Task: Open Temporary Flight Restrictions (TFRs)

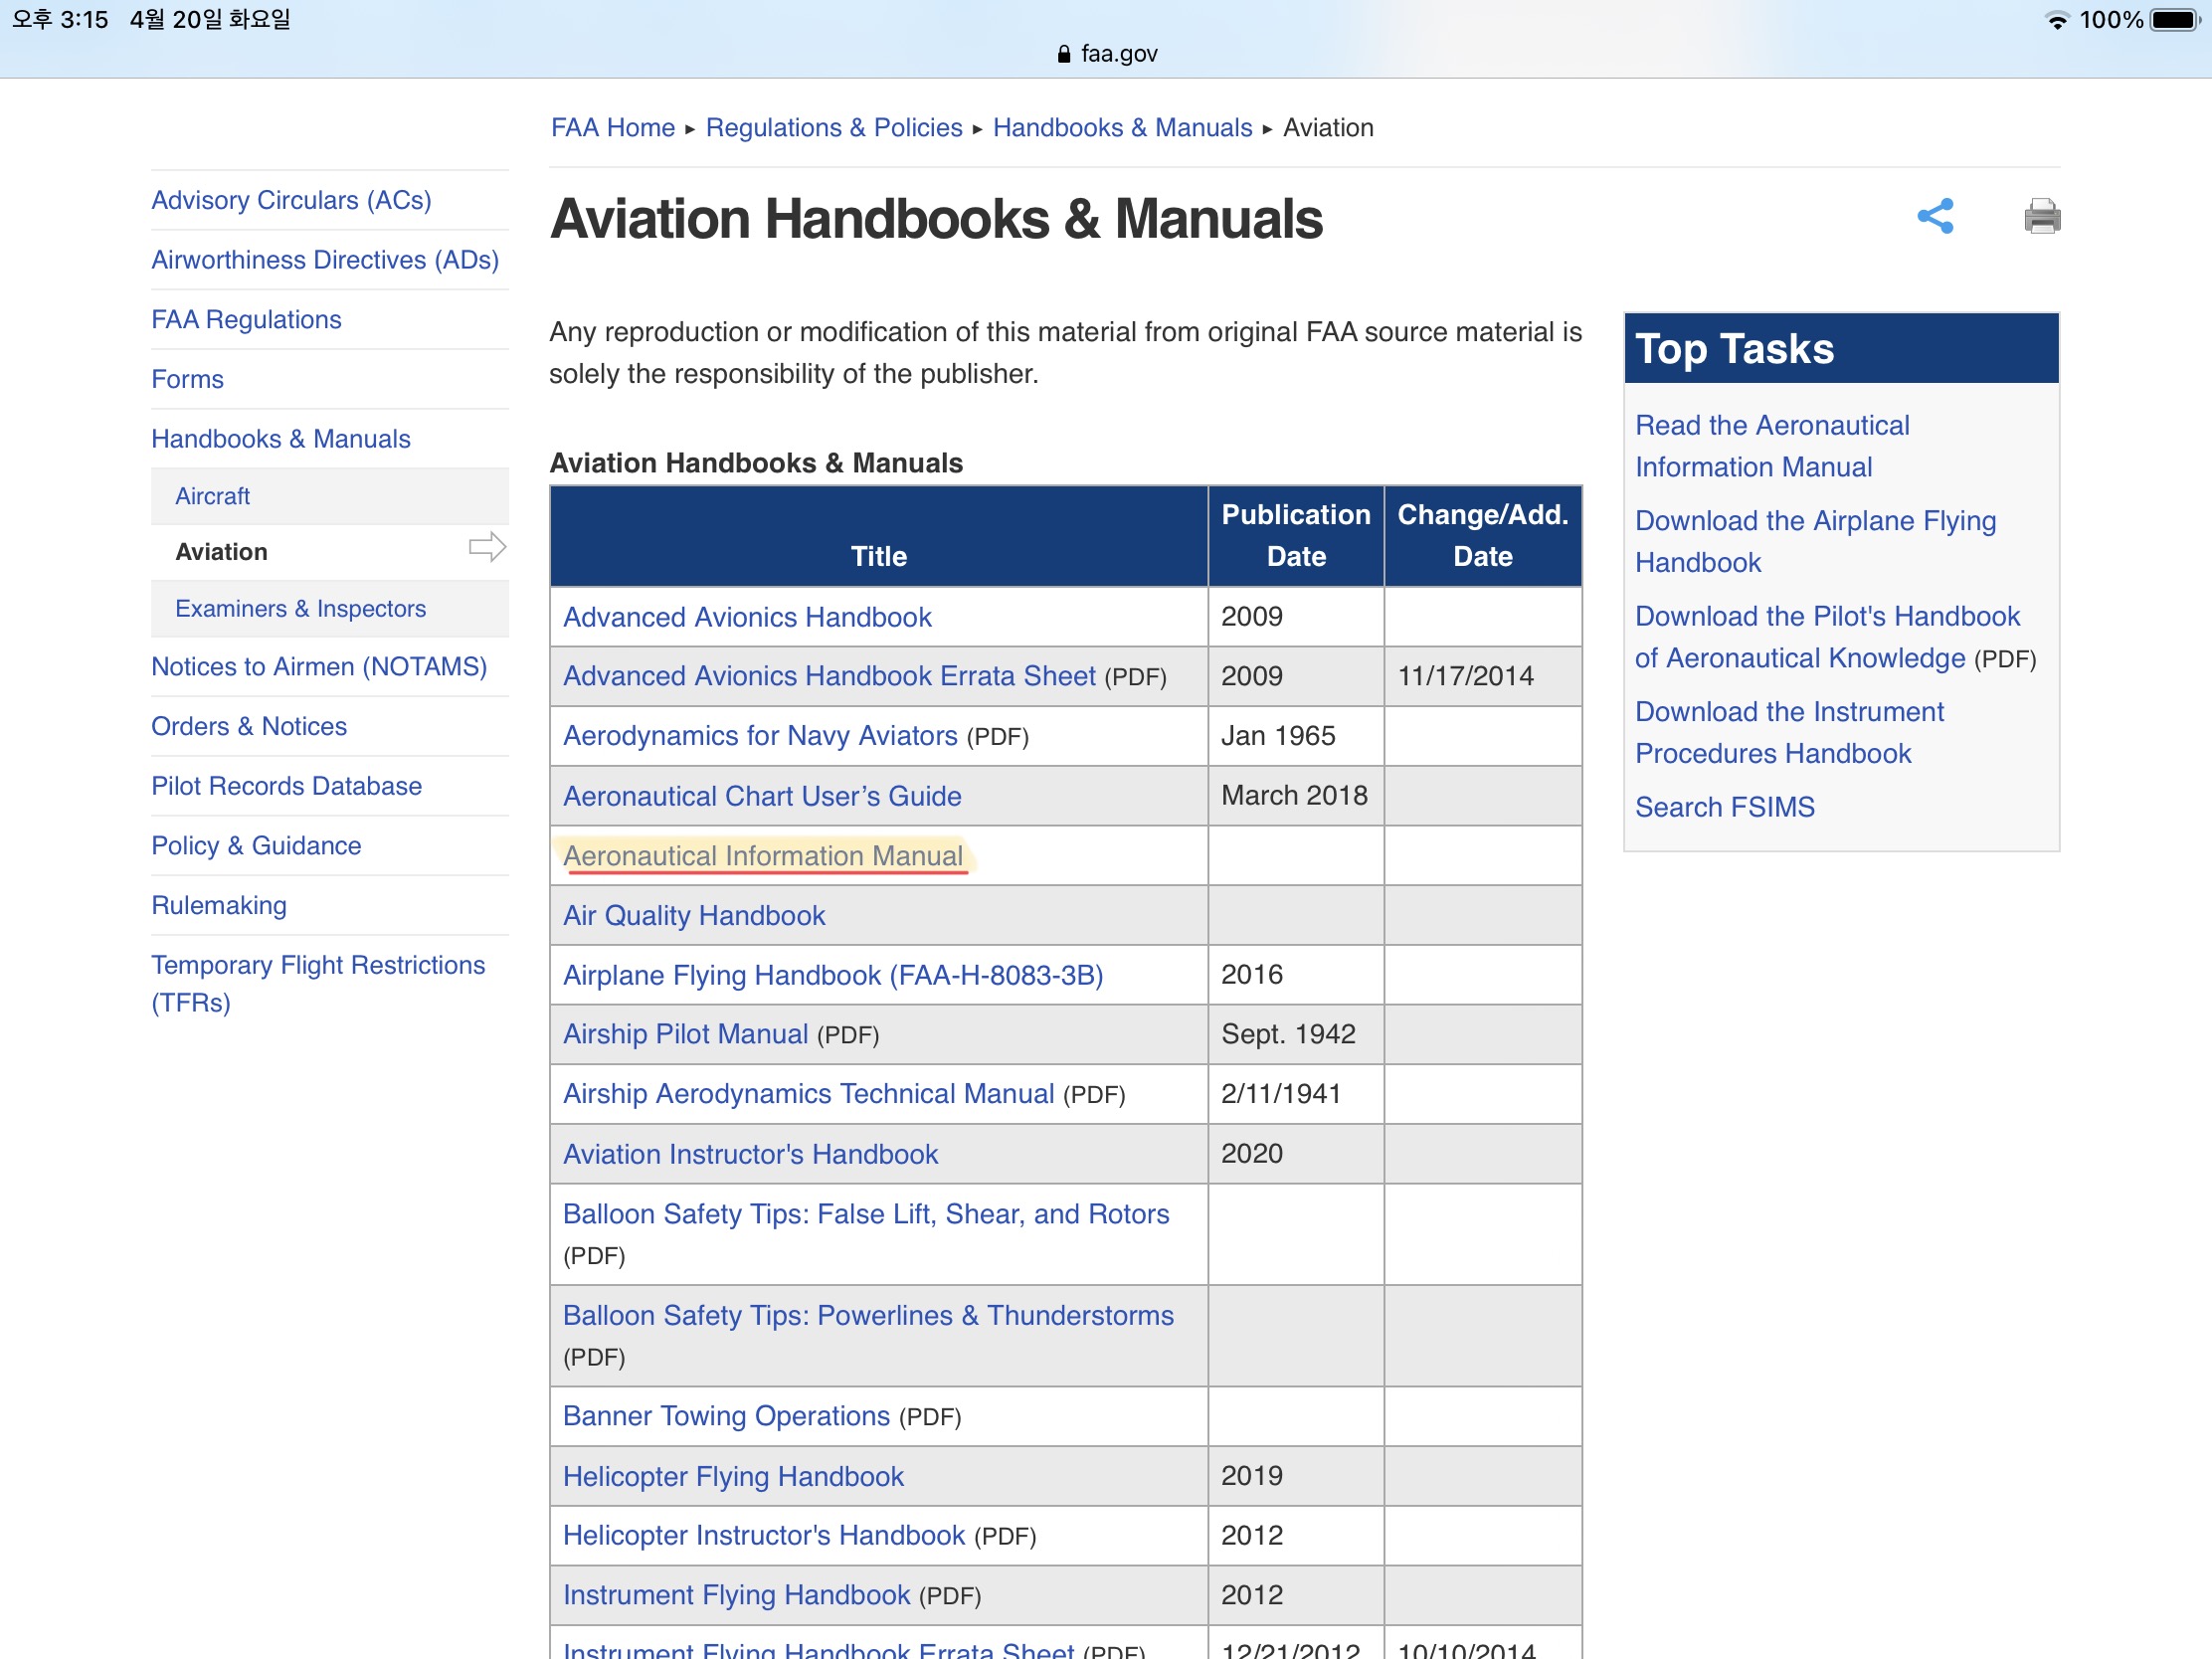Action: (318, 984)
